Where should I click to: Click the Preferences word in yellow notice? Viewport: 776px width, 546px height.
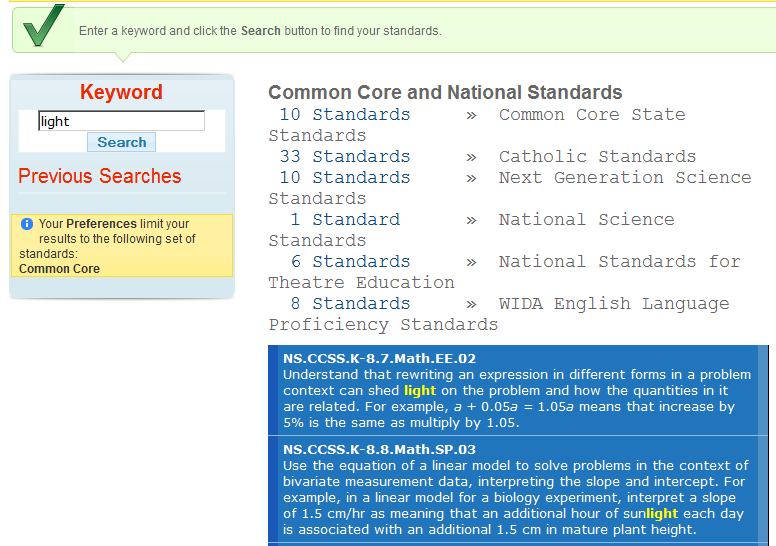101,224
